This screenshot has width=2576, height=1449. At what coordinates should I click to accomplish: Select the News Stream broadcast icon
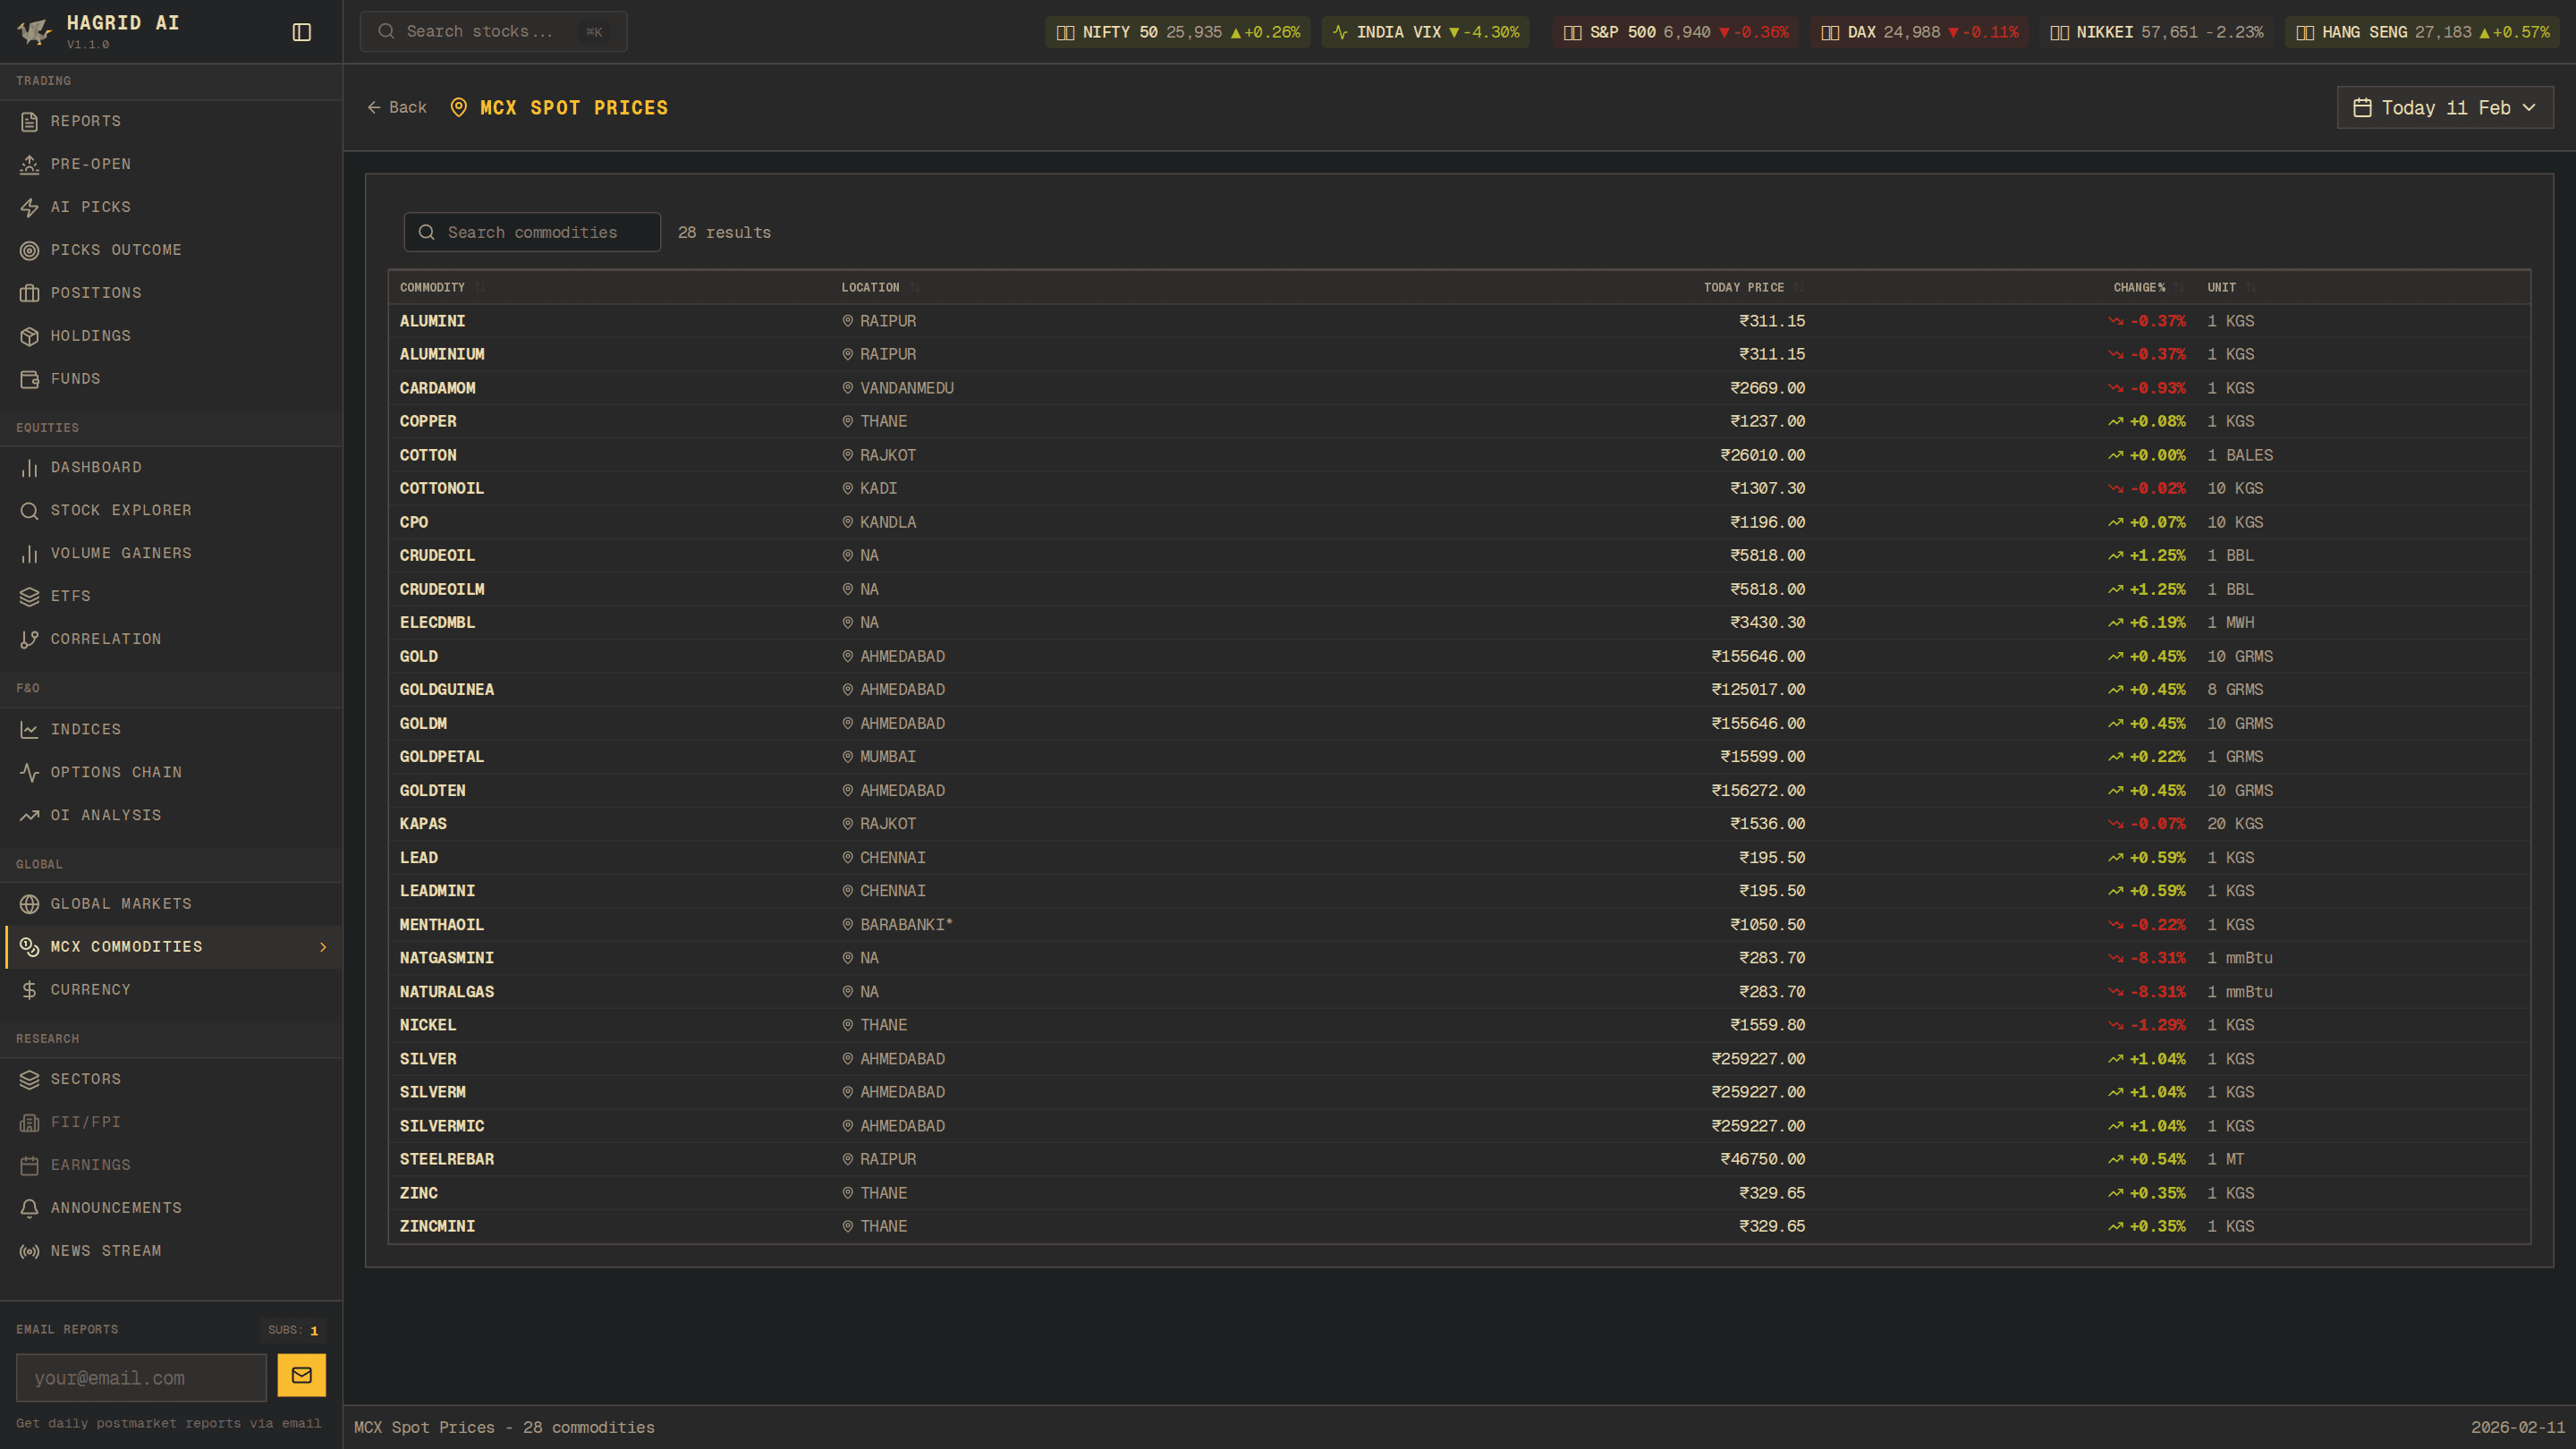[29, 1251]
